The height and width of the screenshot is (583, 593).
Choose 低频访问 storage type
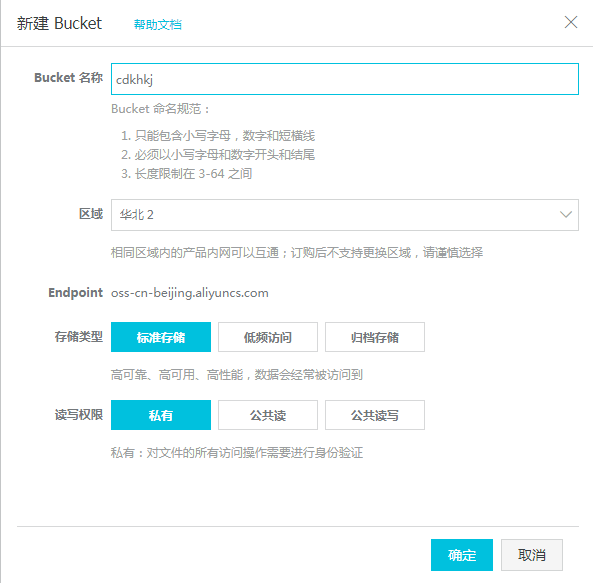[268, 337]
